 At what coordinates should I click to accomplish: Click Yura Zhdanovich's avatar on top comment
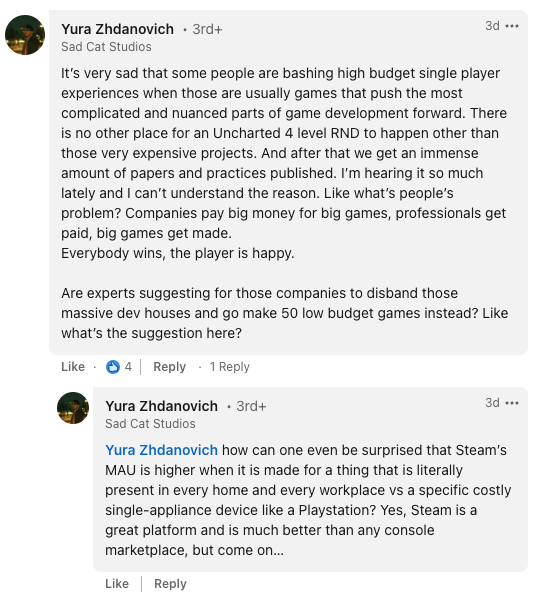click(25, 35)
